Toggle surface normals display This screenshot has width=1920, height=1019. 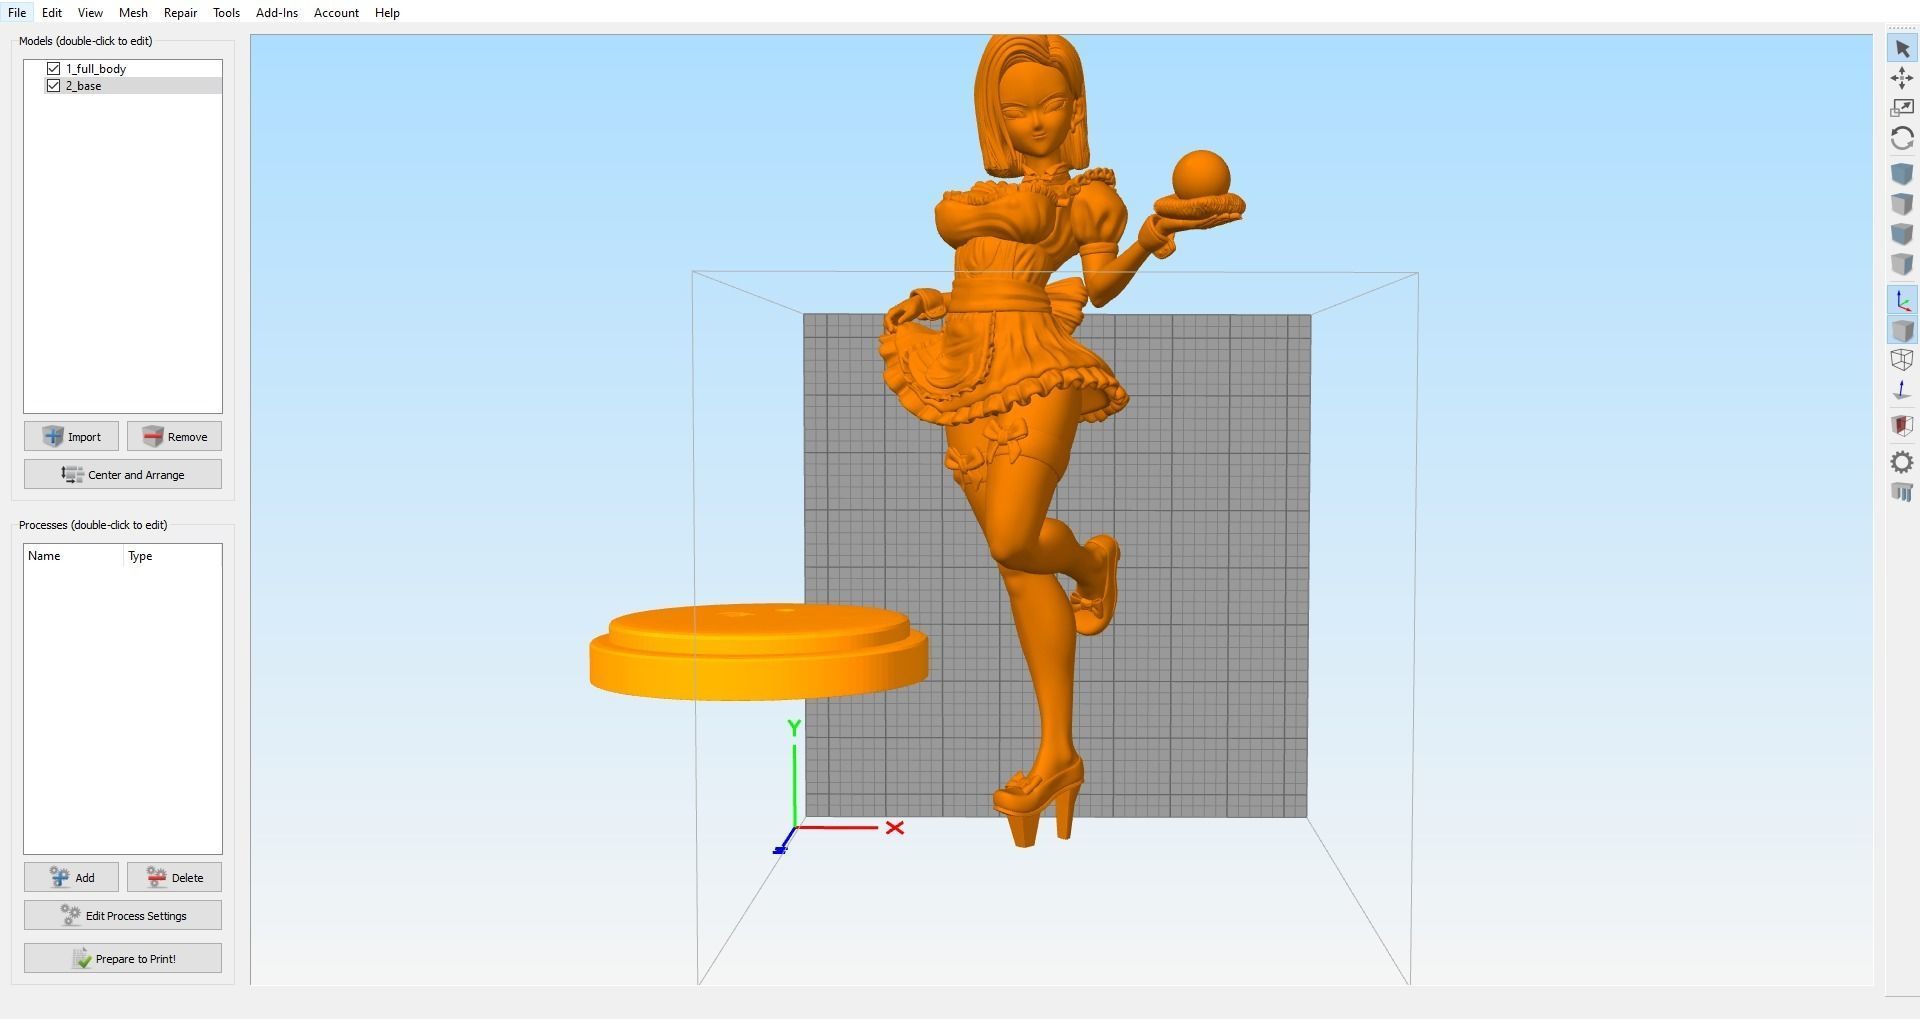pos(1902,390)
